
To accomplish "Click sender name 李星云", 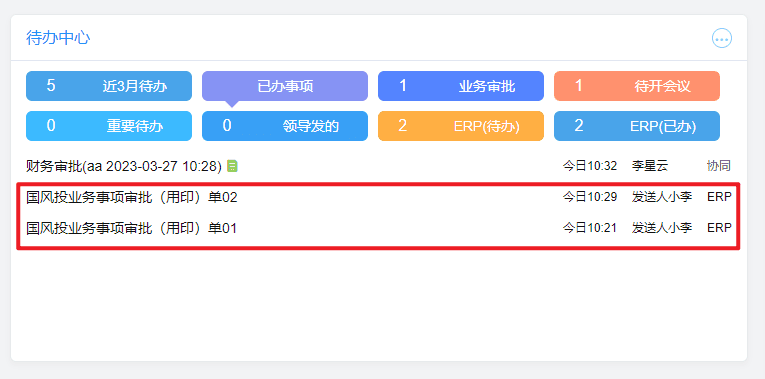I will tap(650, 166).
